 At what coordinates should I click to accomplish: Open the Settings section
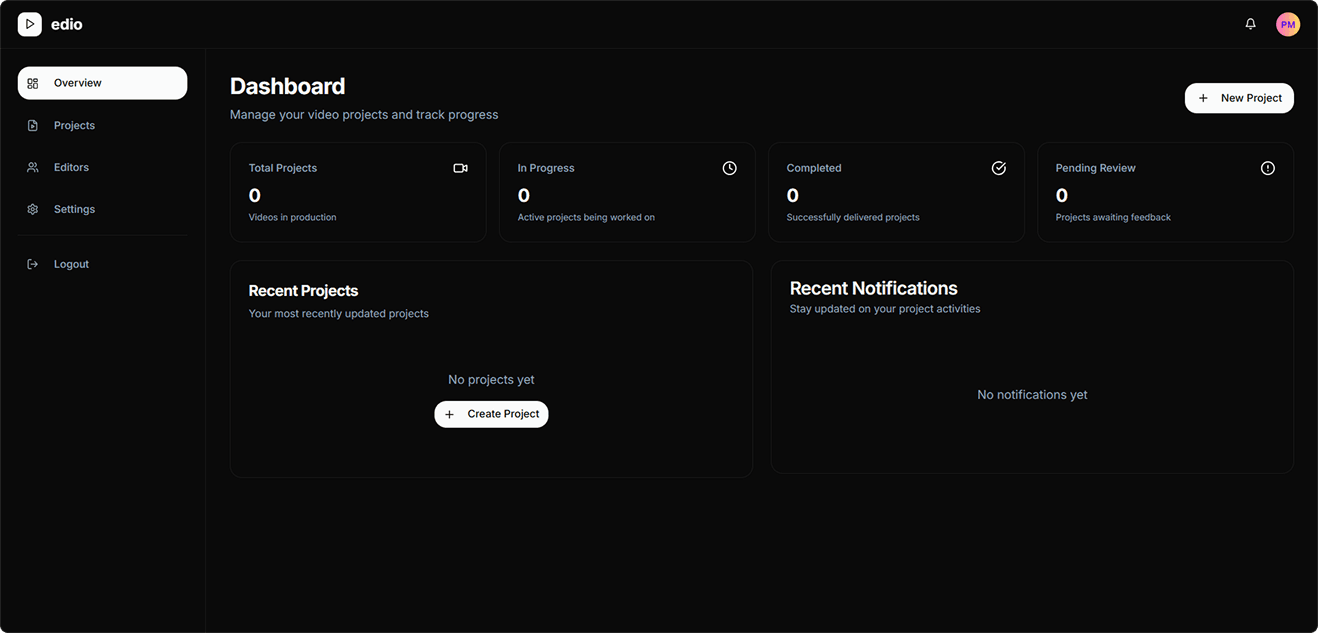(x=74, y=209)
